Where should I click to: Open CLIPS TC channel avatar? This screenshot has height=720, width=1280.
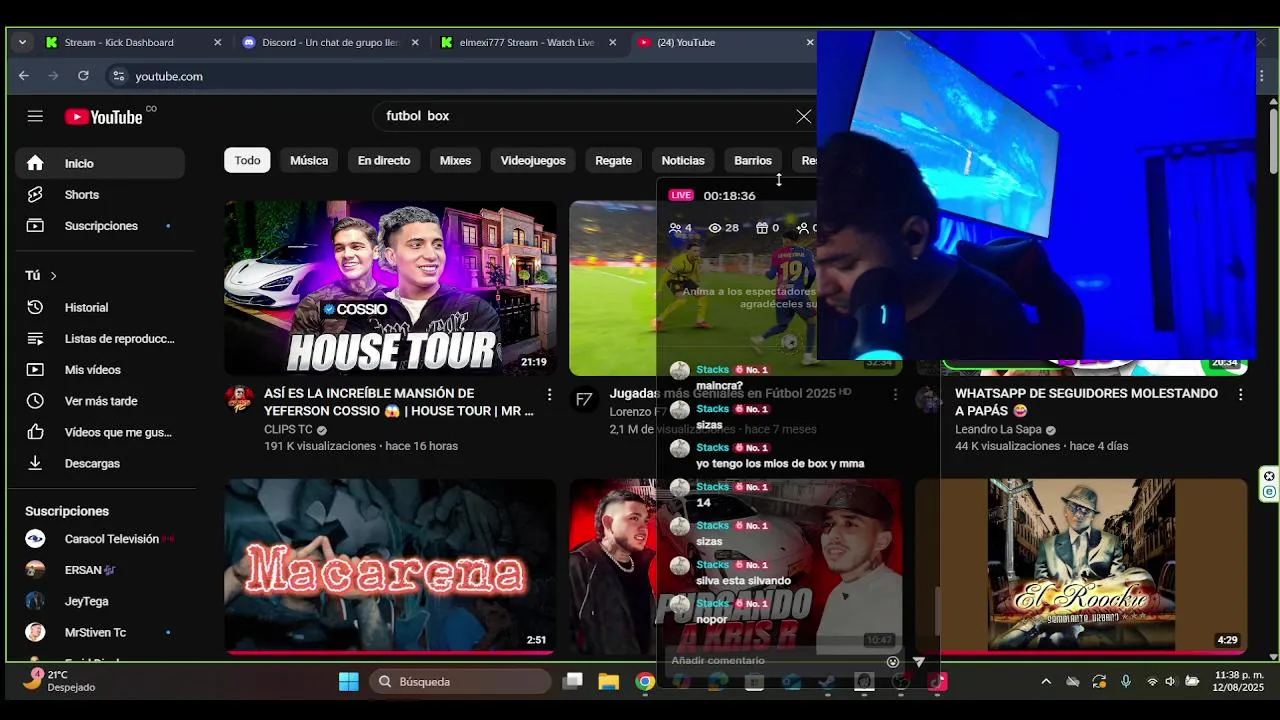pos(239,399)
